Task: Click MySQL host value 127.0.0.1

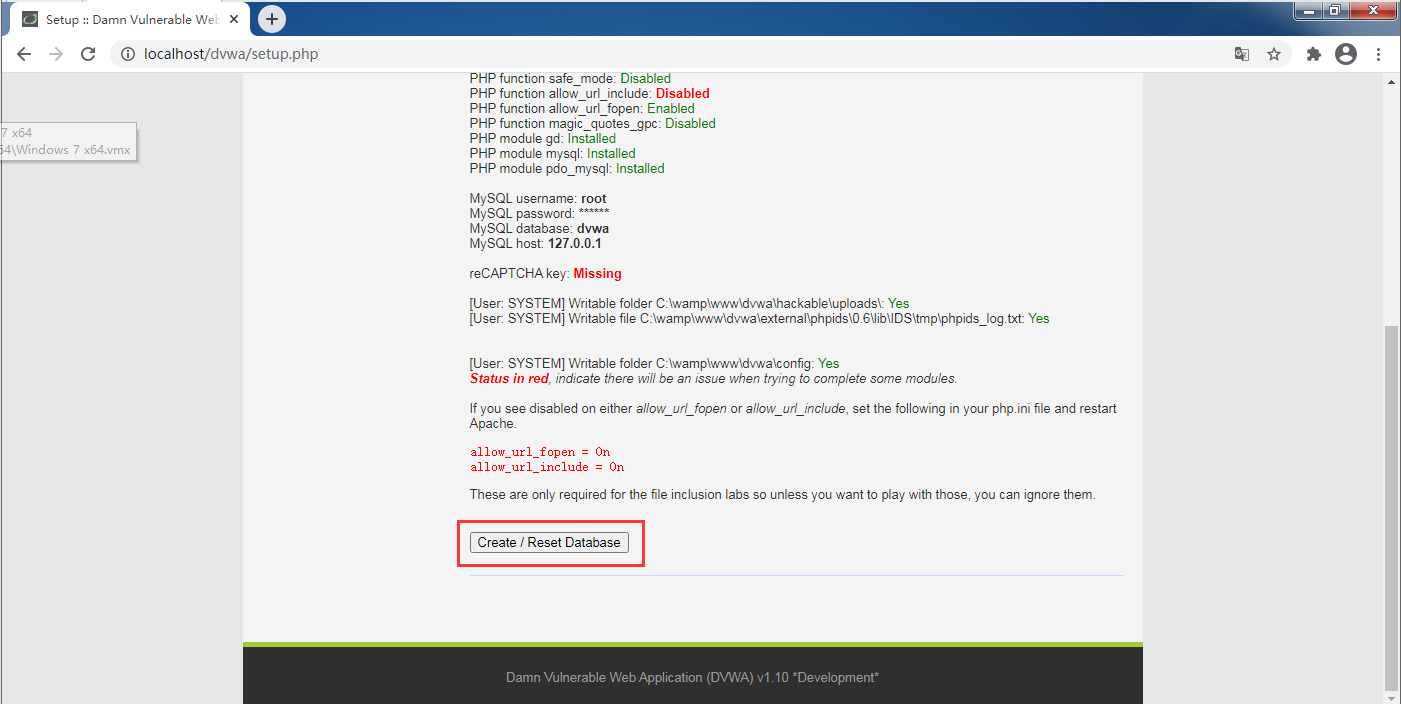Action: click(575, 243)
